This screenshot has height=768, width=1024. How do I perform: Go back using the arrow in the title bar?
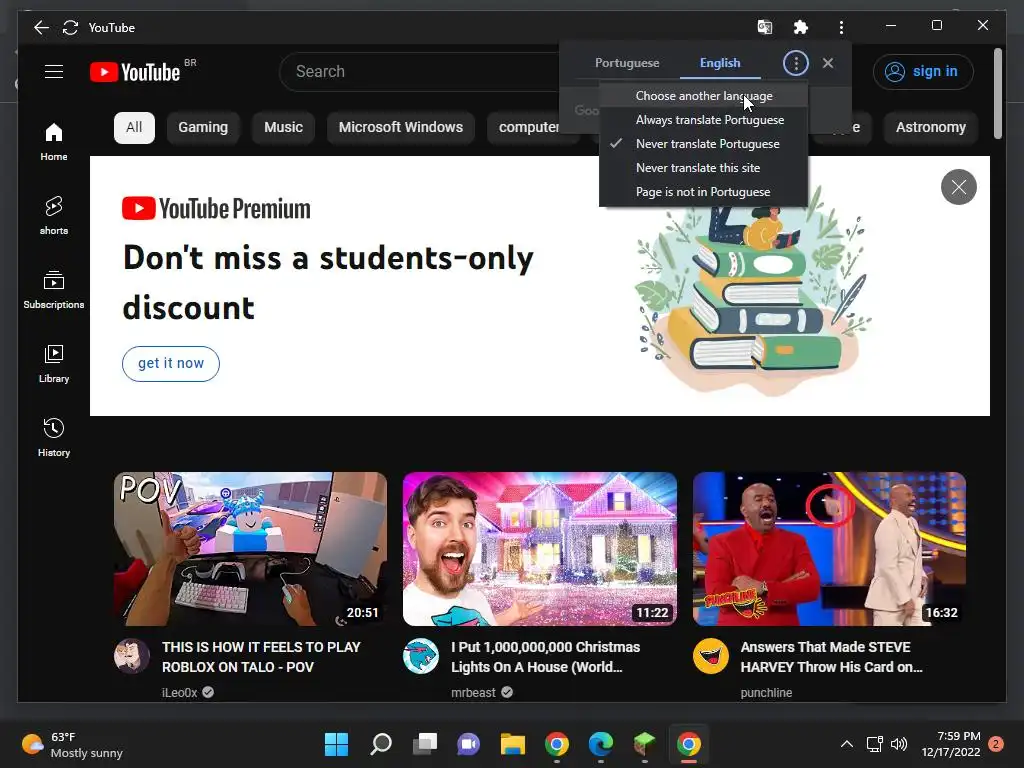click(x=41, y=27)
